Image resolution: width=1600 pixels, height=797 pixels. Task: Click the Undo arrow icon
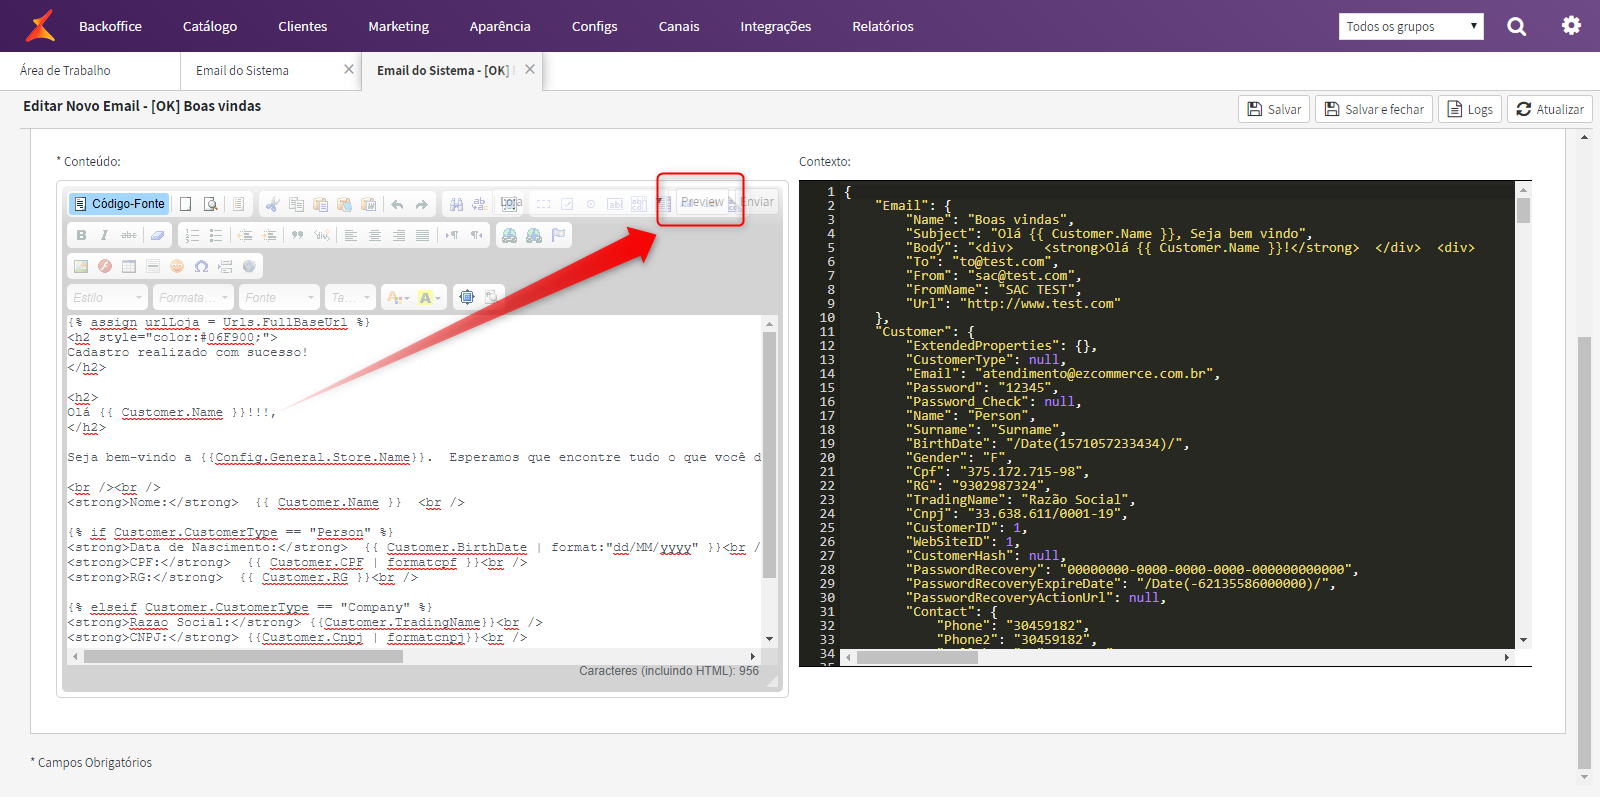[397, 204]
